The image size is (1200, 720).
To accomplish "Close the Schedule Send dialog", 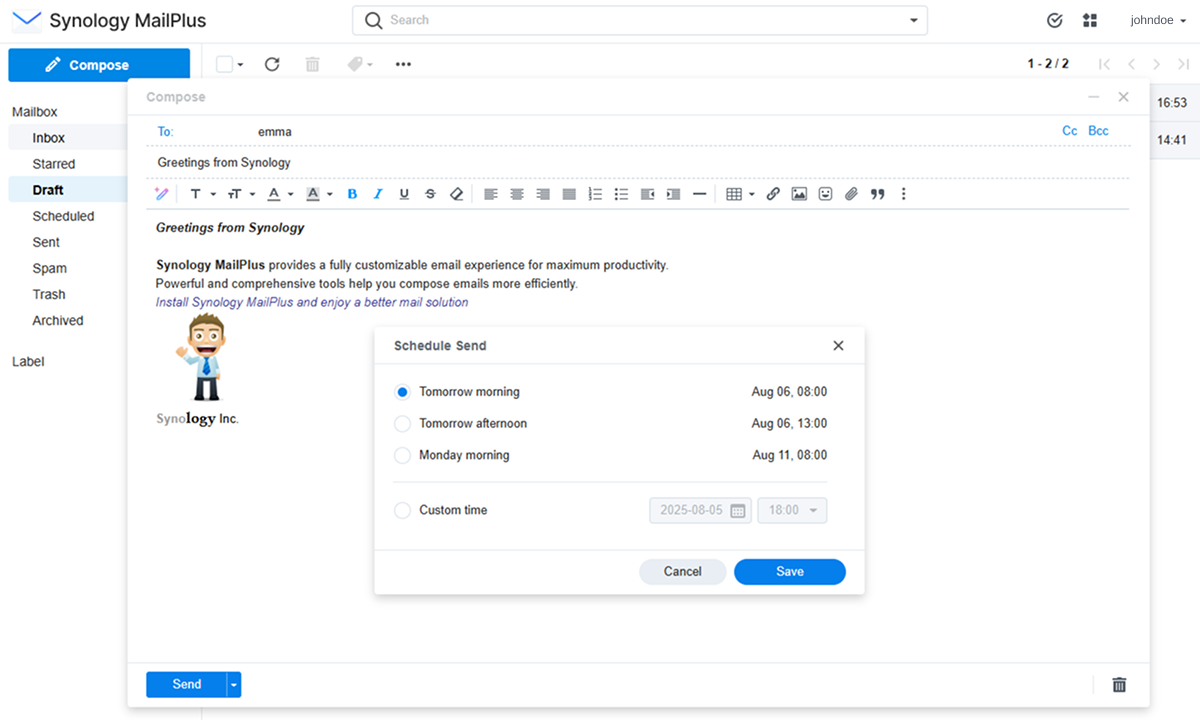I will tap(838, 346).
